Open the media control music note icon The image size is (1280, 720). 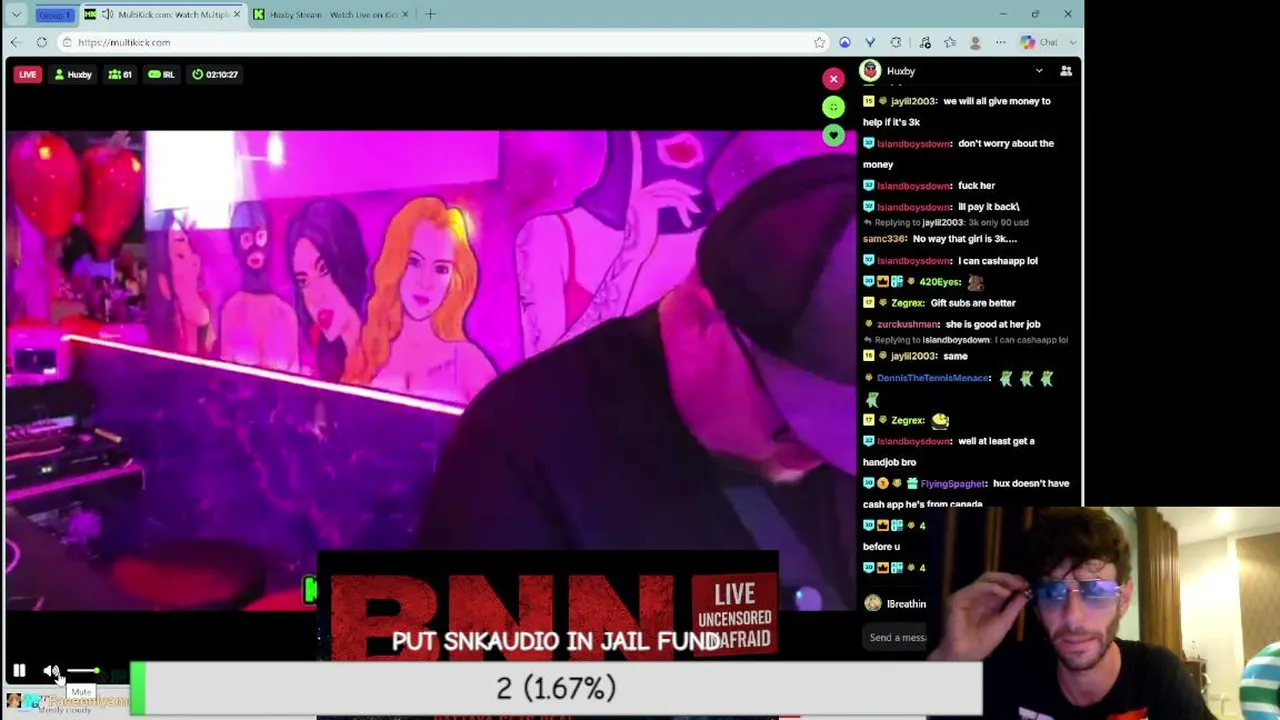pyautogui.click(x=925, y=42)
